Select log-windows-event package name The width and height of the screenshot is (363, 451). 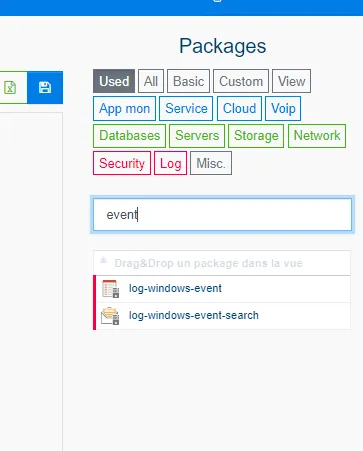(175, 288)
